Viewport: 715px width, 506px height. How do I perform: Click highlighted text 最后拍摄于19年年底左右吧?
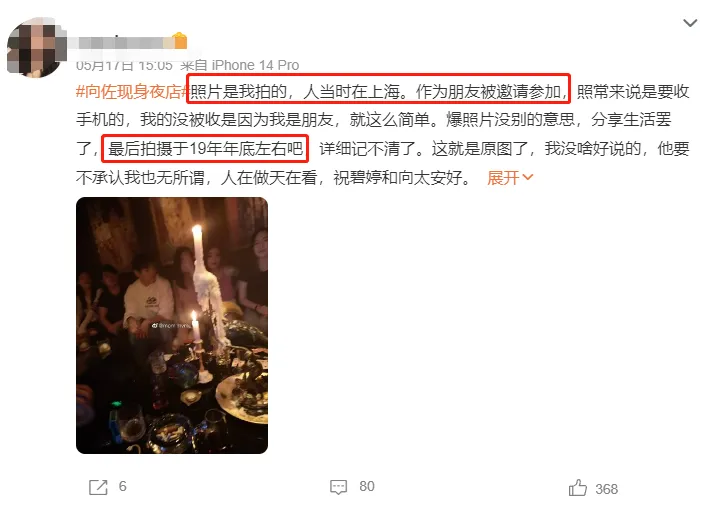click(x=205, y=149)
